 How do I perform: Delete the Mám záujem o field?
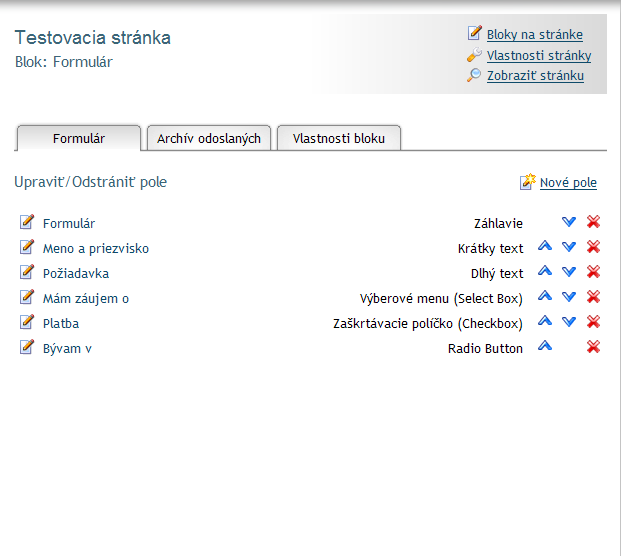point(593,297)
